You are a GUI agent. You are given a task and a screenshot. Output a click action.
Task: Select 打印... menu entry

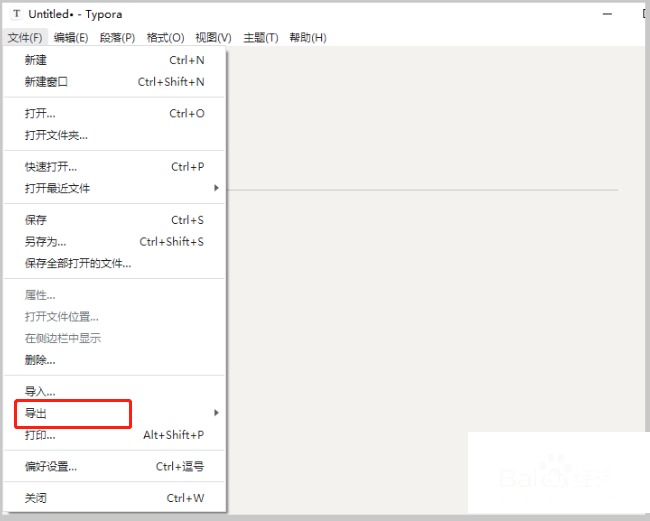point(114,435)
